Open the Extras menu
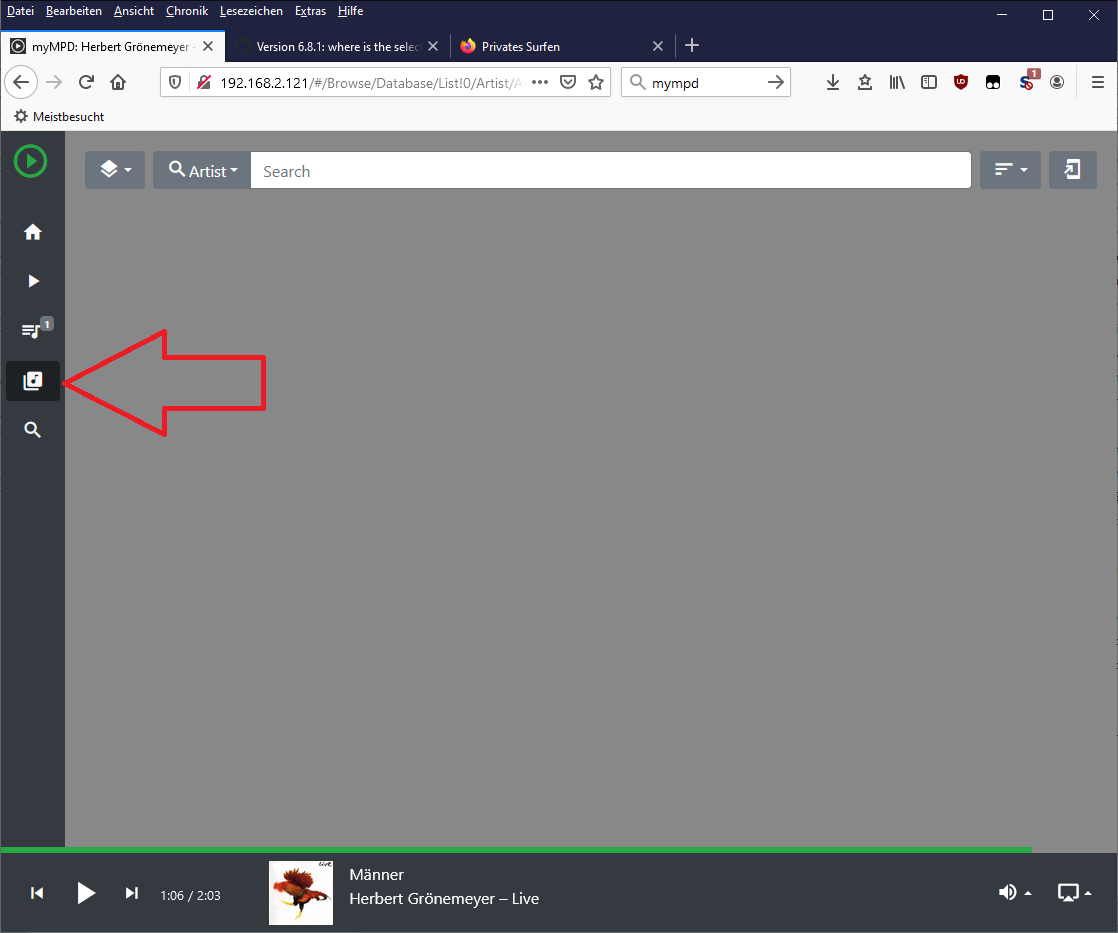 (310, 11)
